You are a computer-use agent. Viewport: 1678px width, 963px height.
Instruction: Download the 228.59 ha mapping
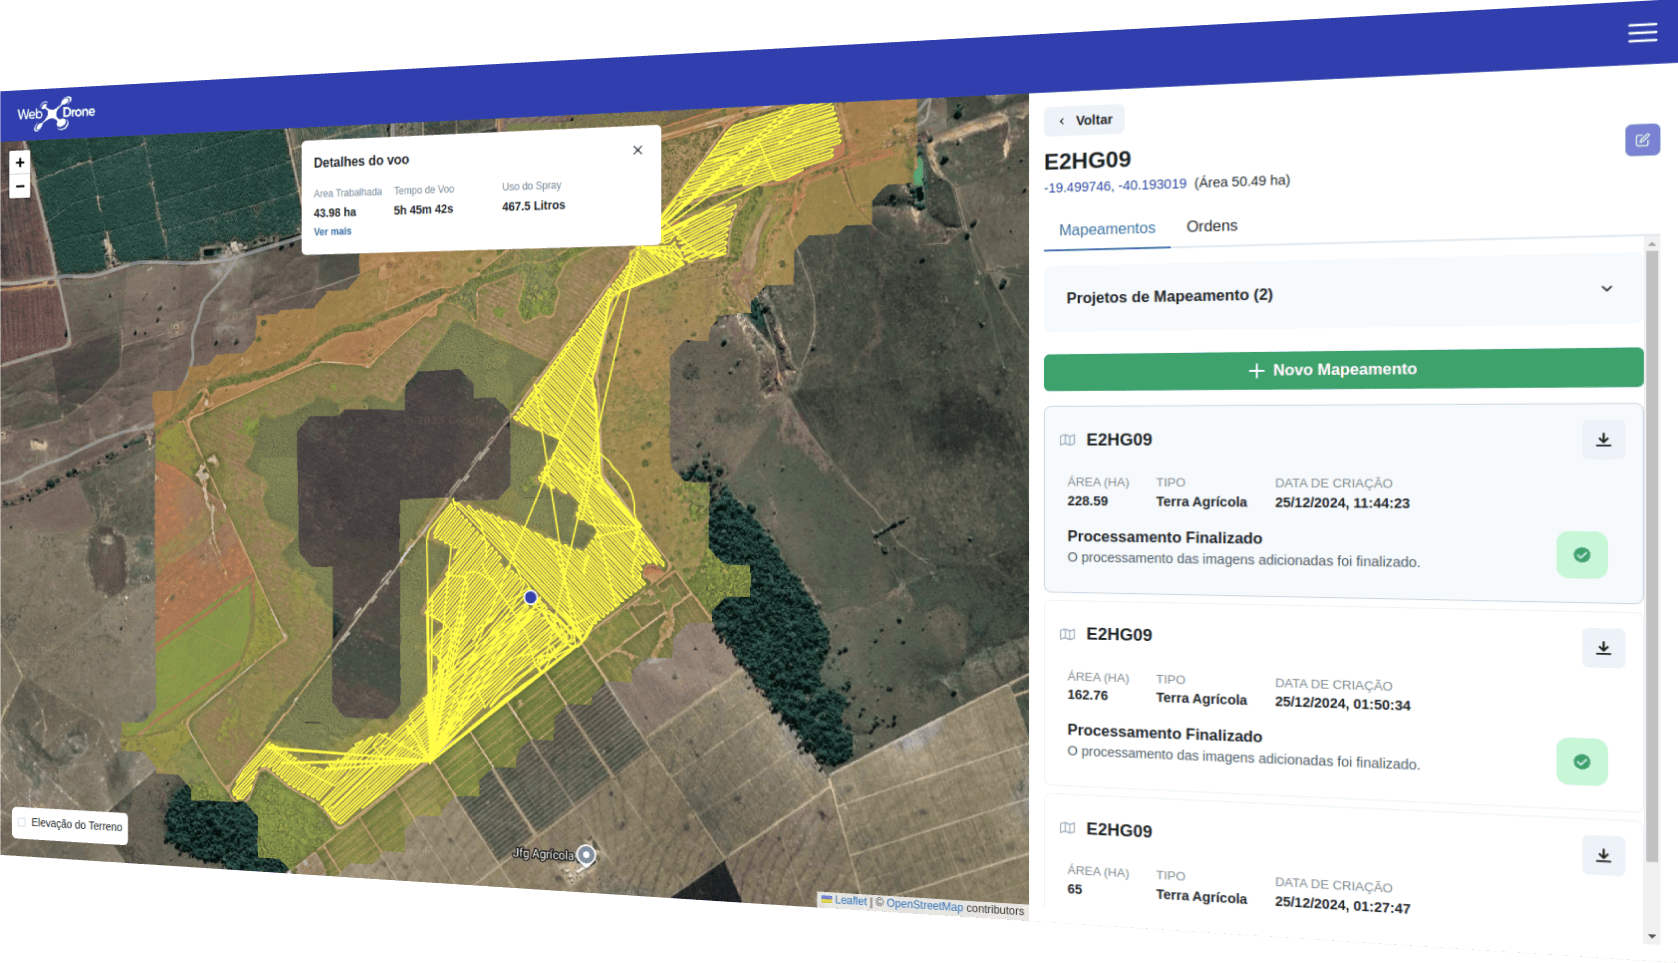1603,440
